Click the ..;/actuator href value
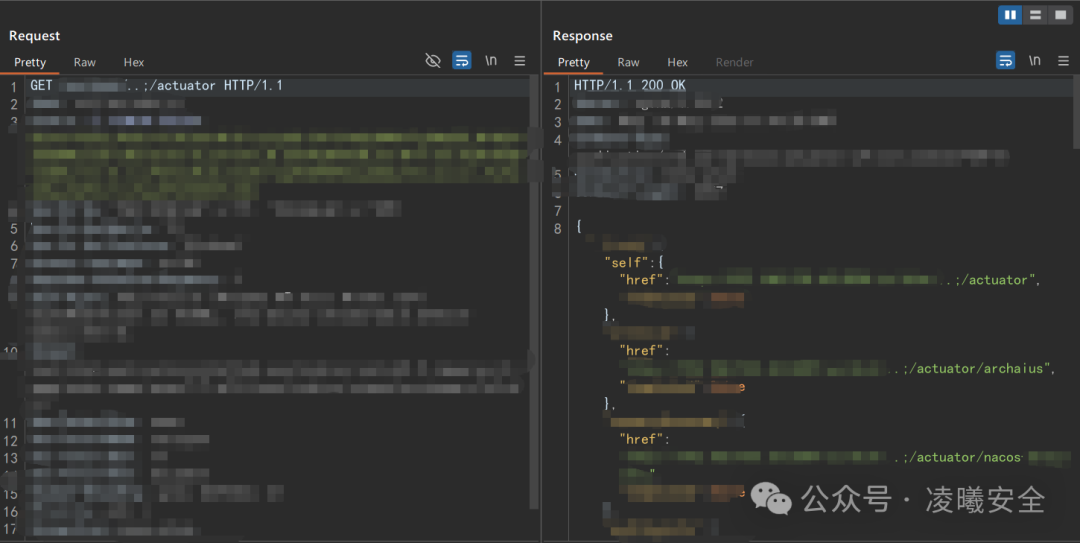 click(986, 280)
